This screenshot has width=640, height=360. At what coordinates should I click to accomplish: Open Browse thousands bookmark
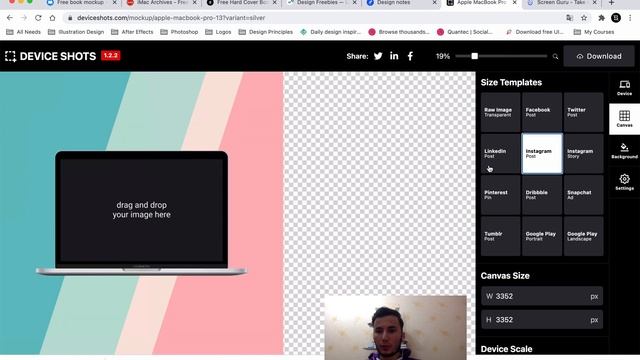[x=399, y=32]
